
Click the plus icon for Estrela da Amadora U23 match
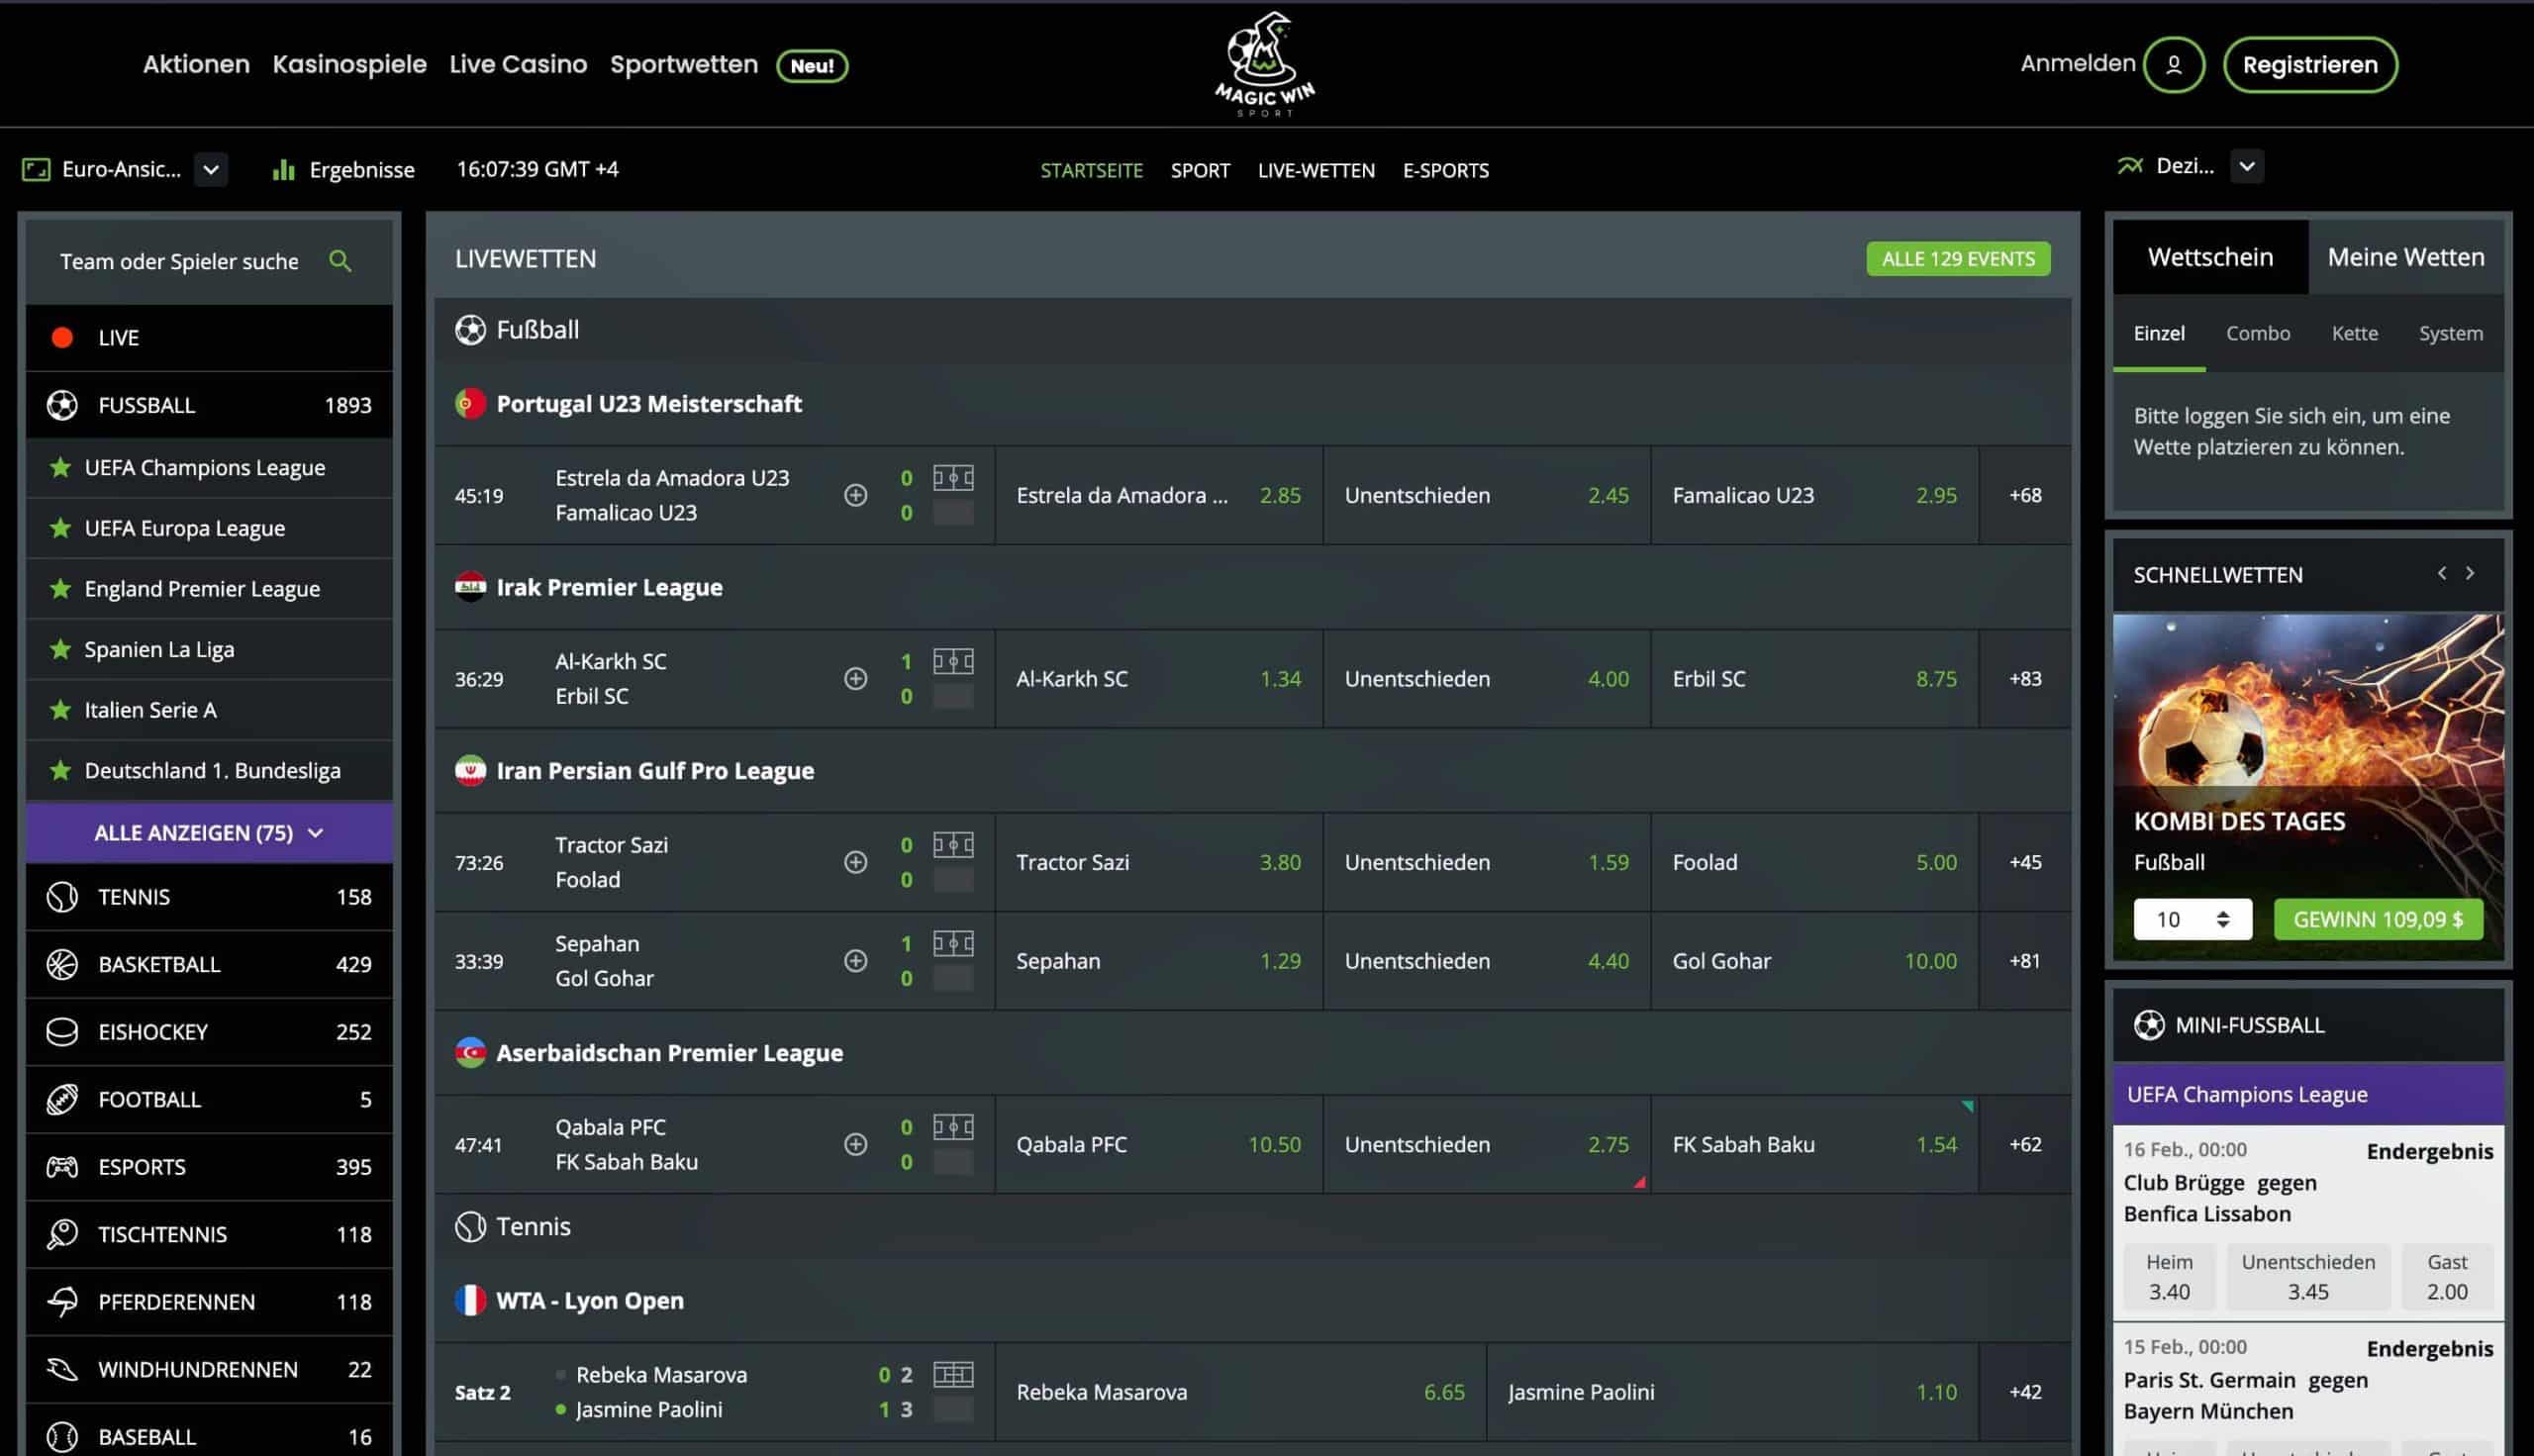[x=855, y=495]
